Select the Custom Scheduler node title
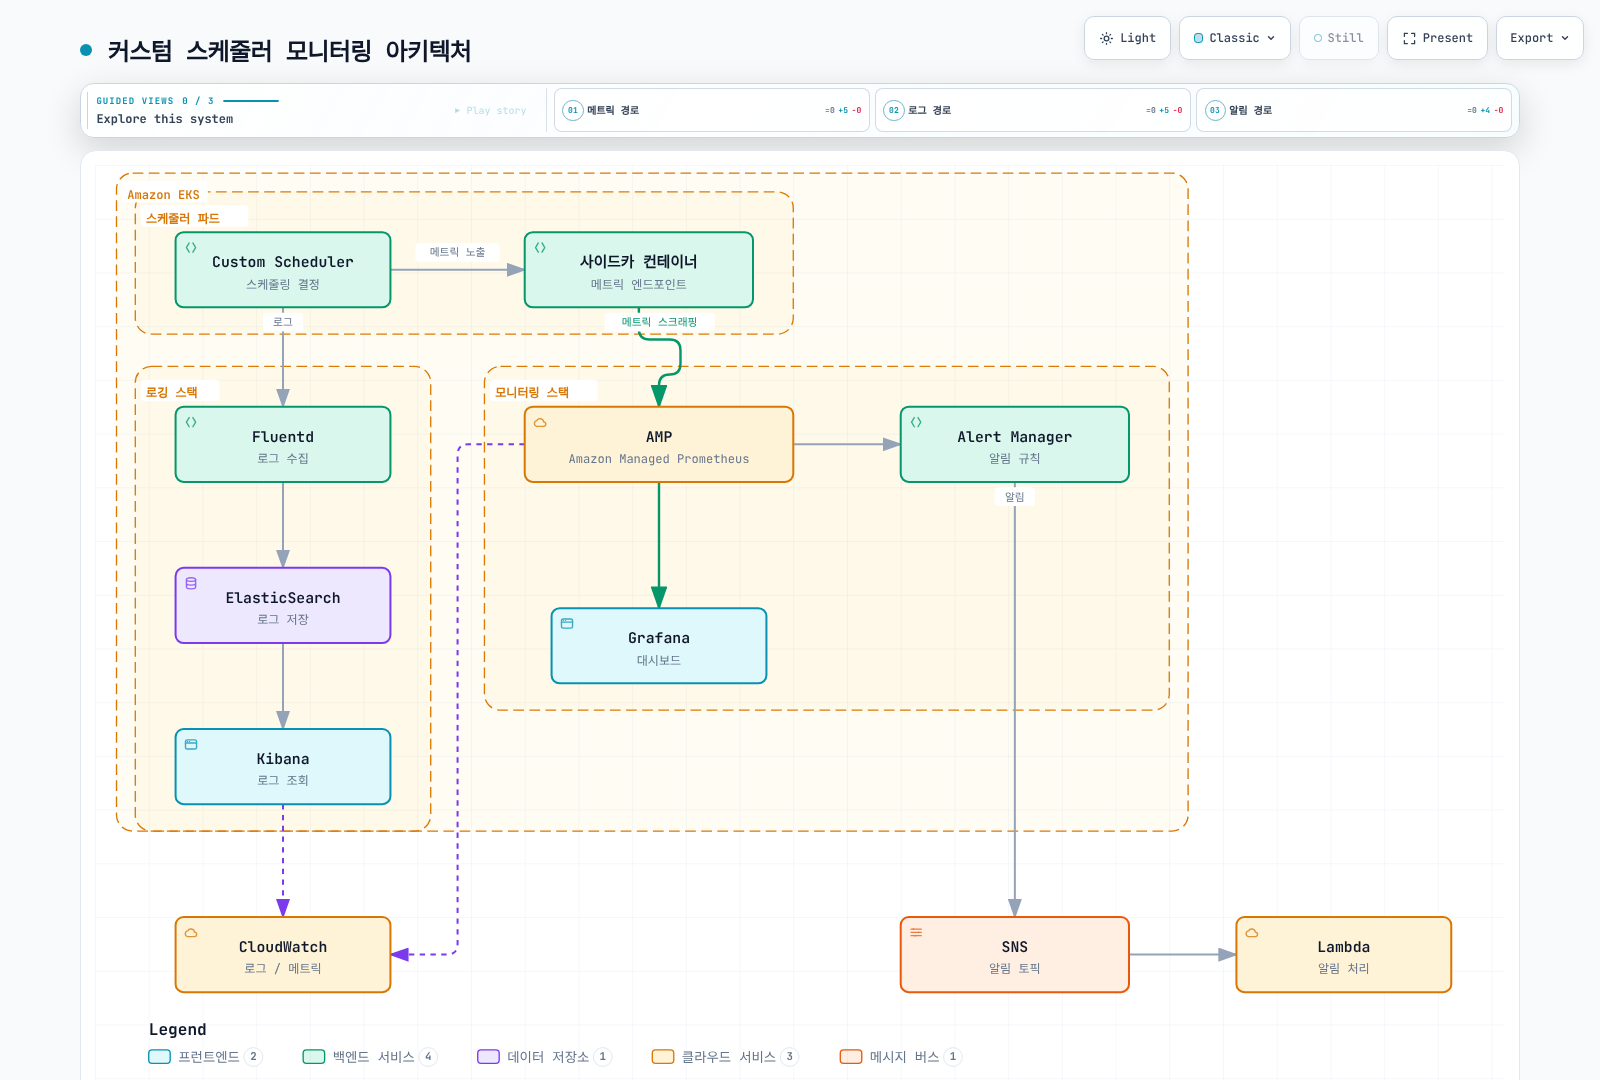1600x1080 pixels. click(283, 262)
